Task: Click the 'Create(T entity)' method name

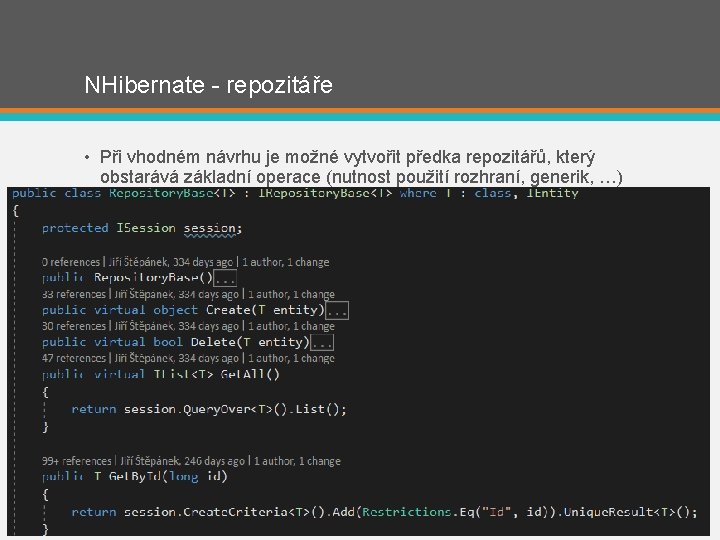Action: 265,310
